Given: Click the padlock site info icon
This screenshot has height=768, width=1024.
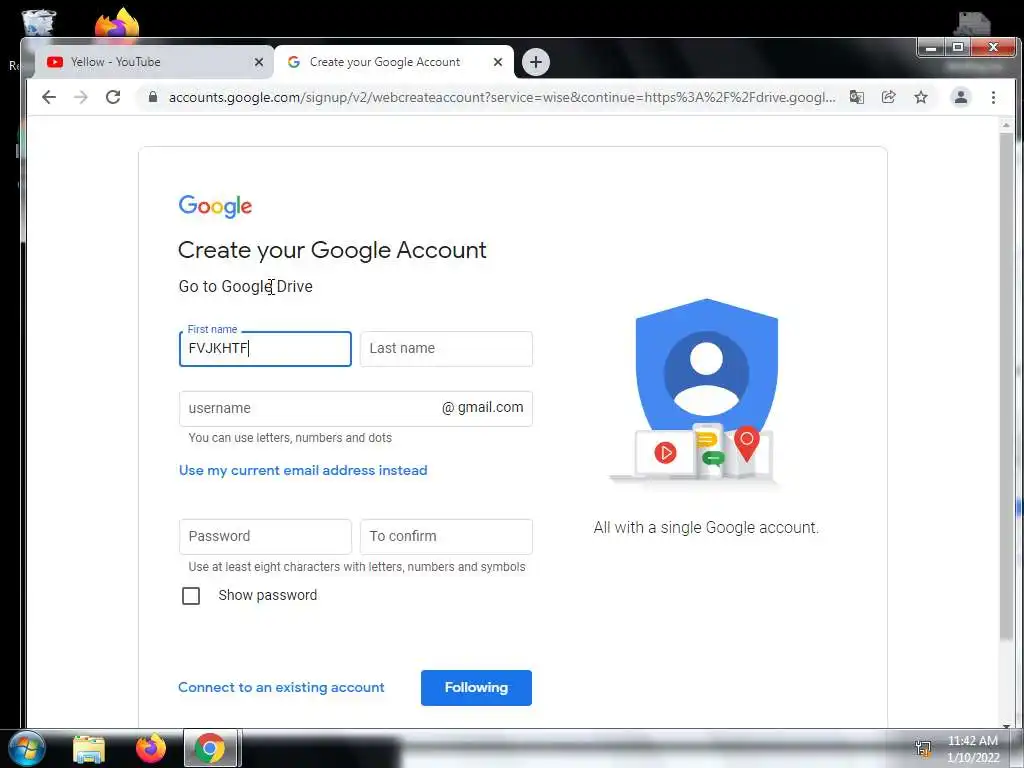Looking at the screenshot, I should (x=153, y=97).
